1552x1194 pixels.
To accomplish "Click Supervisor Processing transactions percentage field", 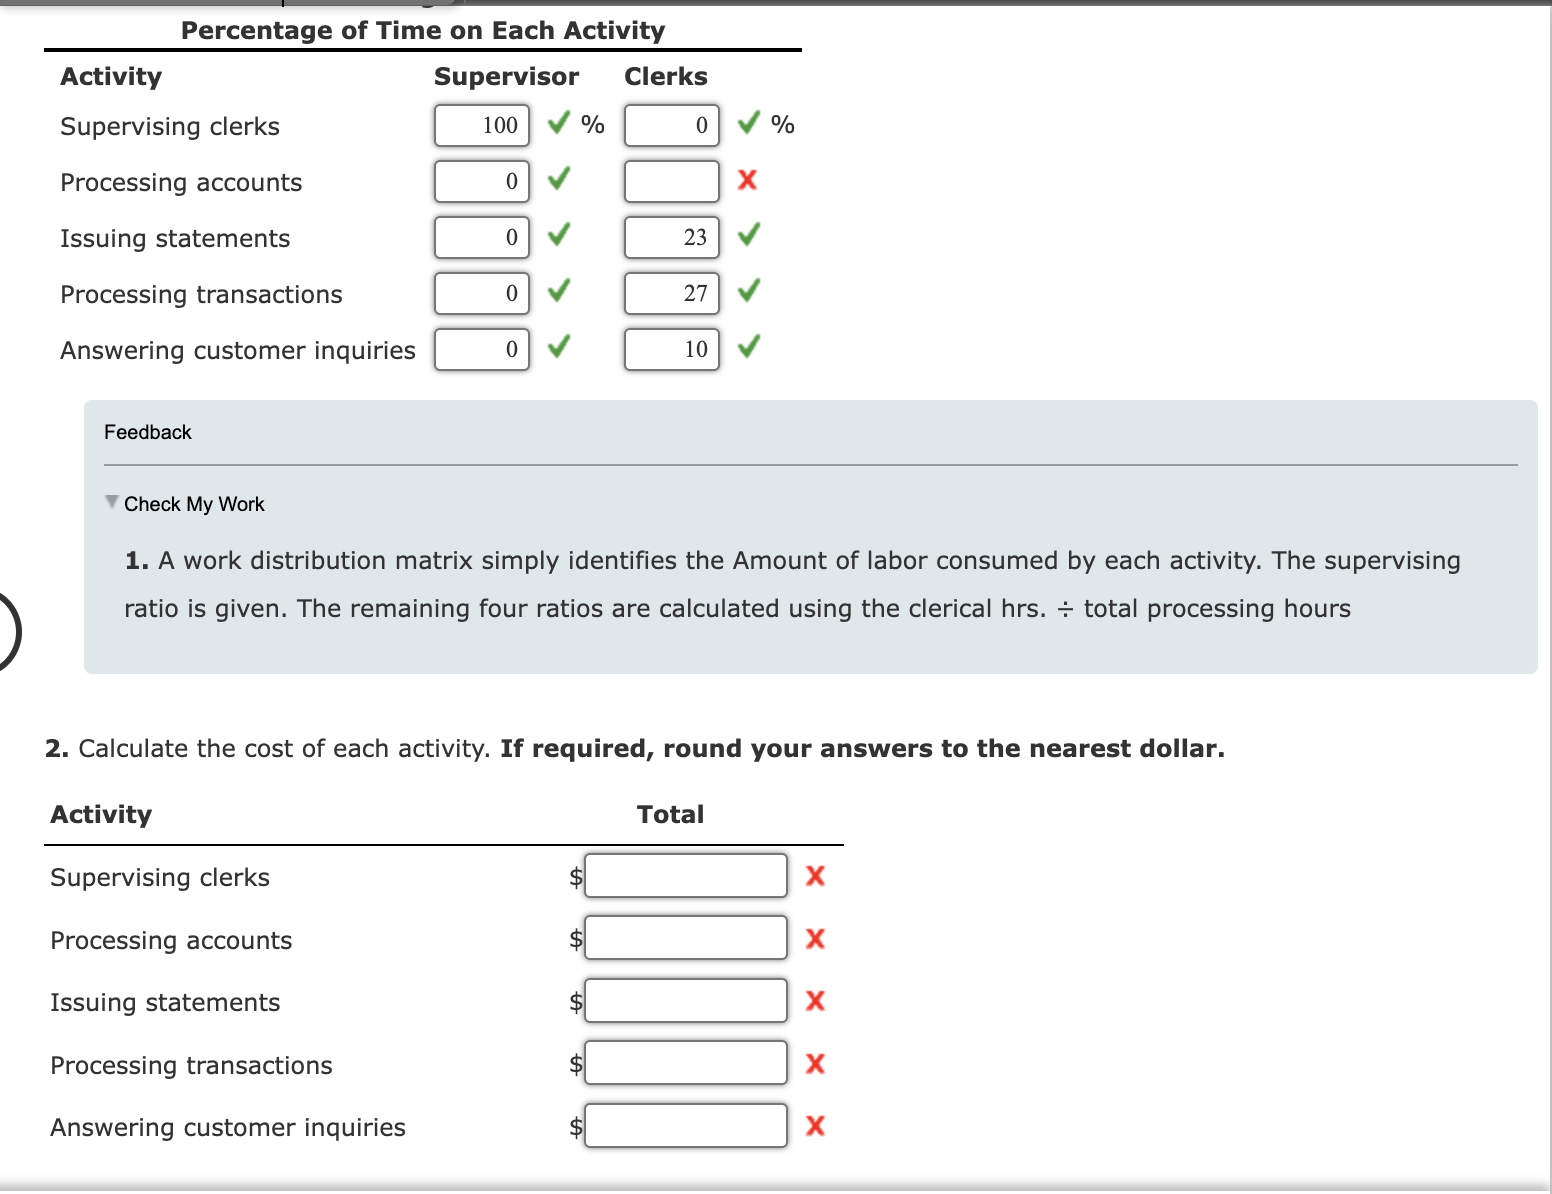I will (x=482, y=293).
